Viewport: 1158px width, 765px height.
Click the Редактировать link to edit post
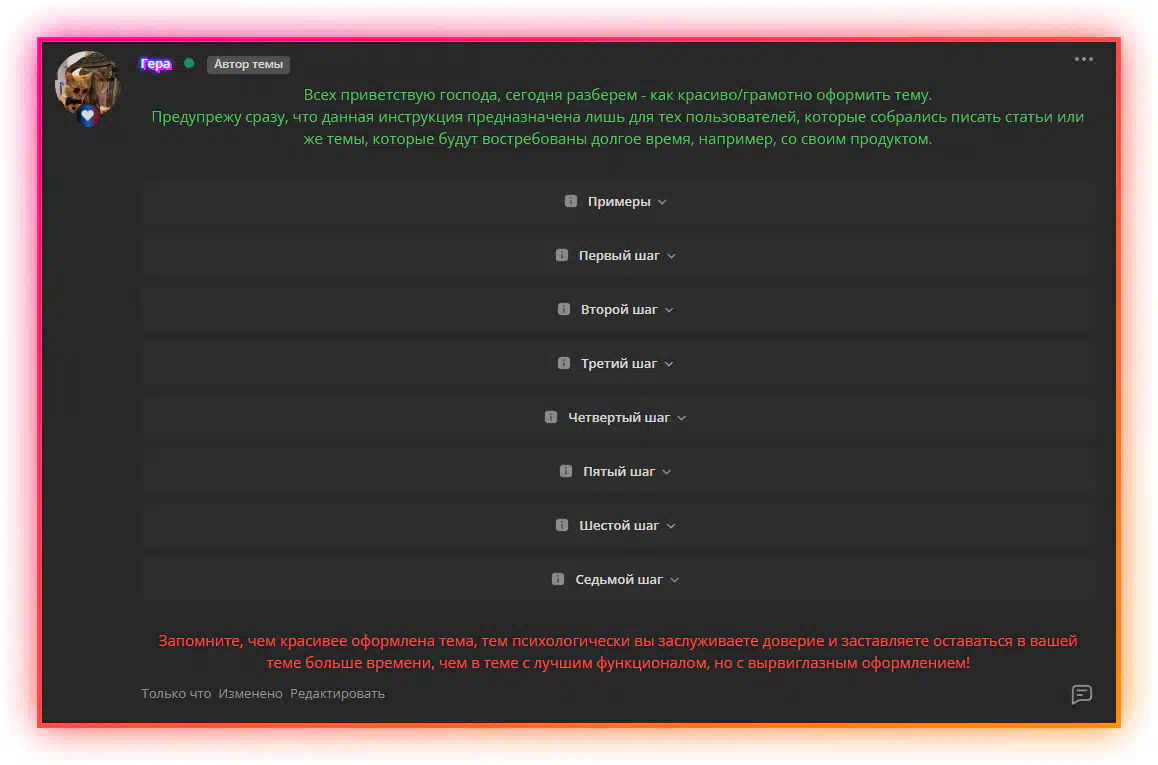[337, 693]
